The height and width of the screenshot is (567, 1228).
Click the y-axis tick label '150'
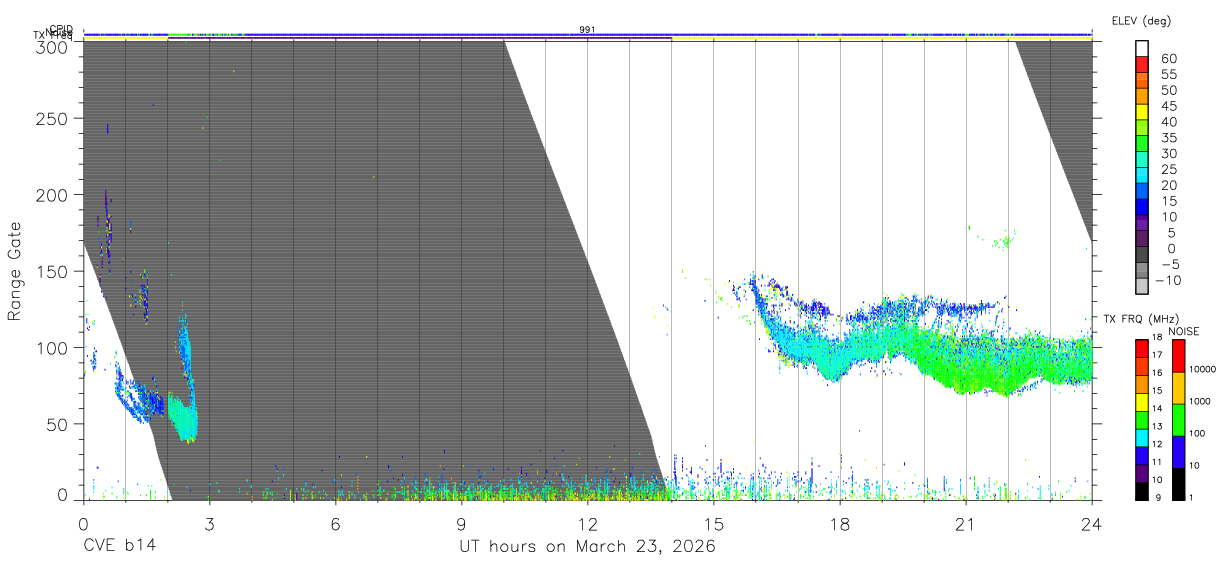click(x=53, y=271)
